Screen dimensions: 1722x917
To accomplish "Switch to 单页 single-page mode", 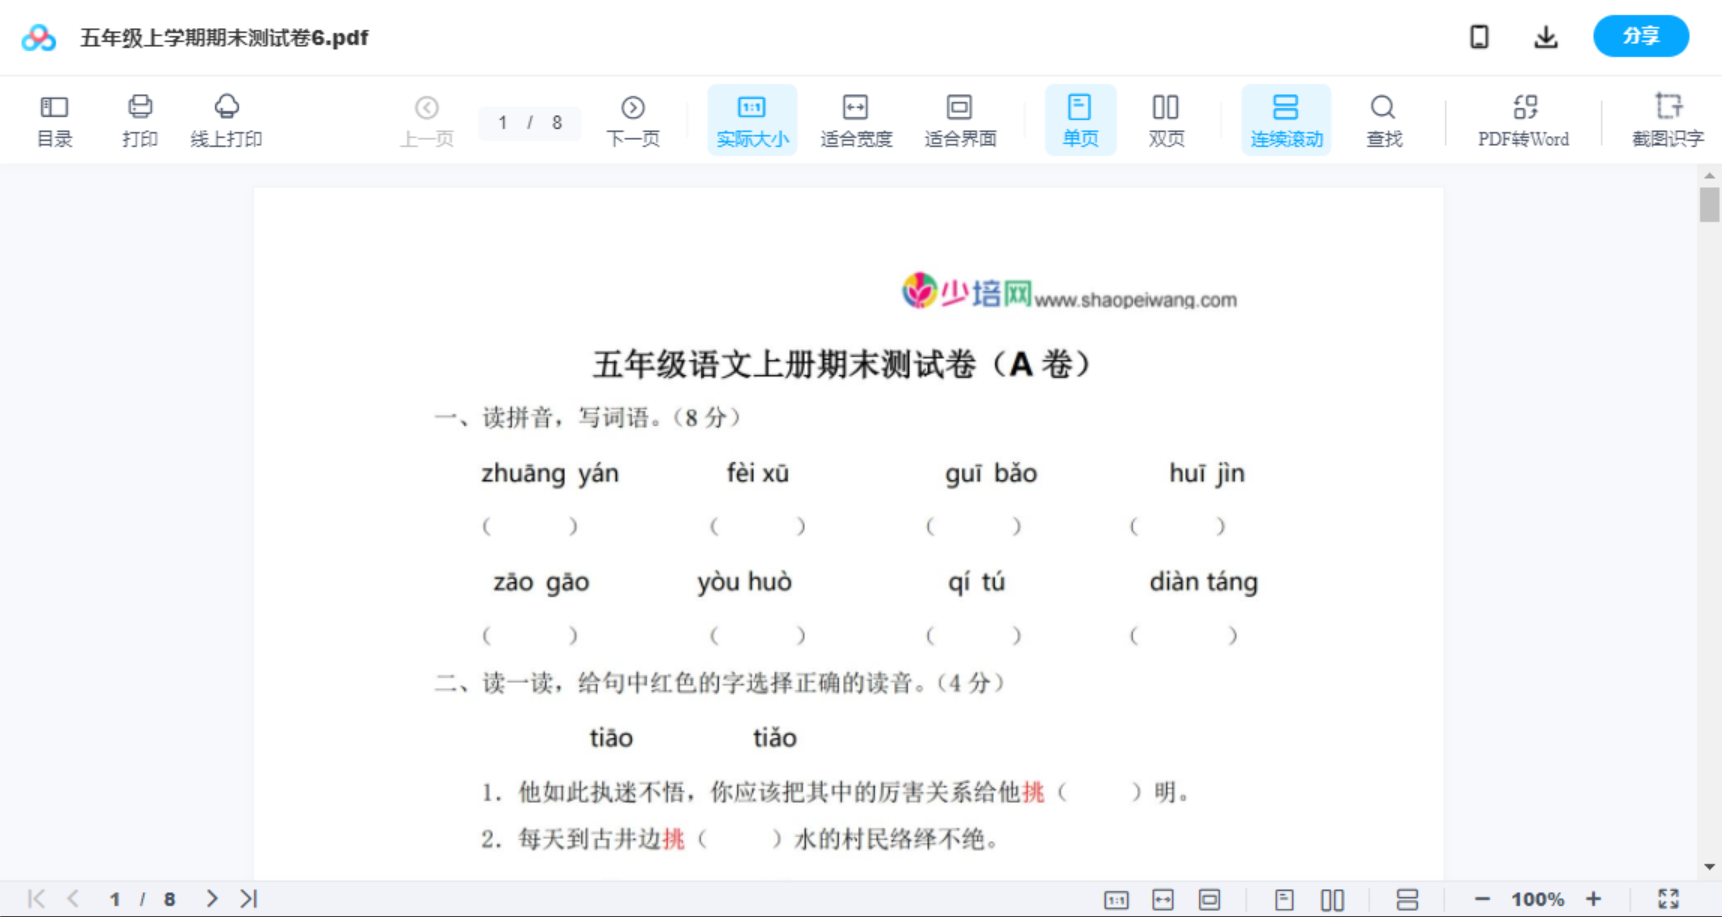I will coord(1080,119).
